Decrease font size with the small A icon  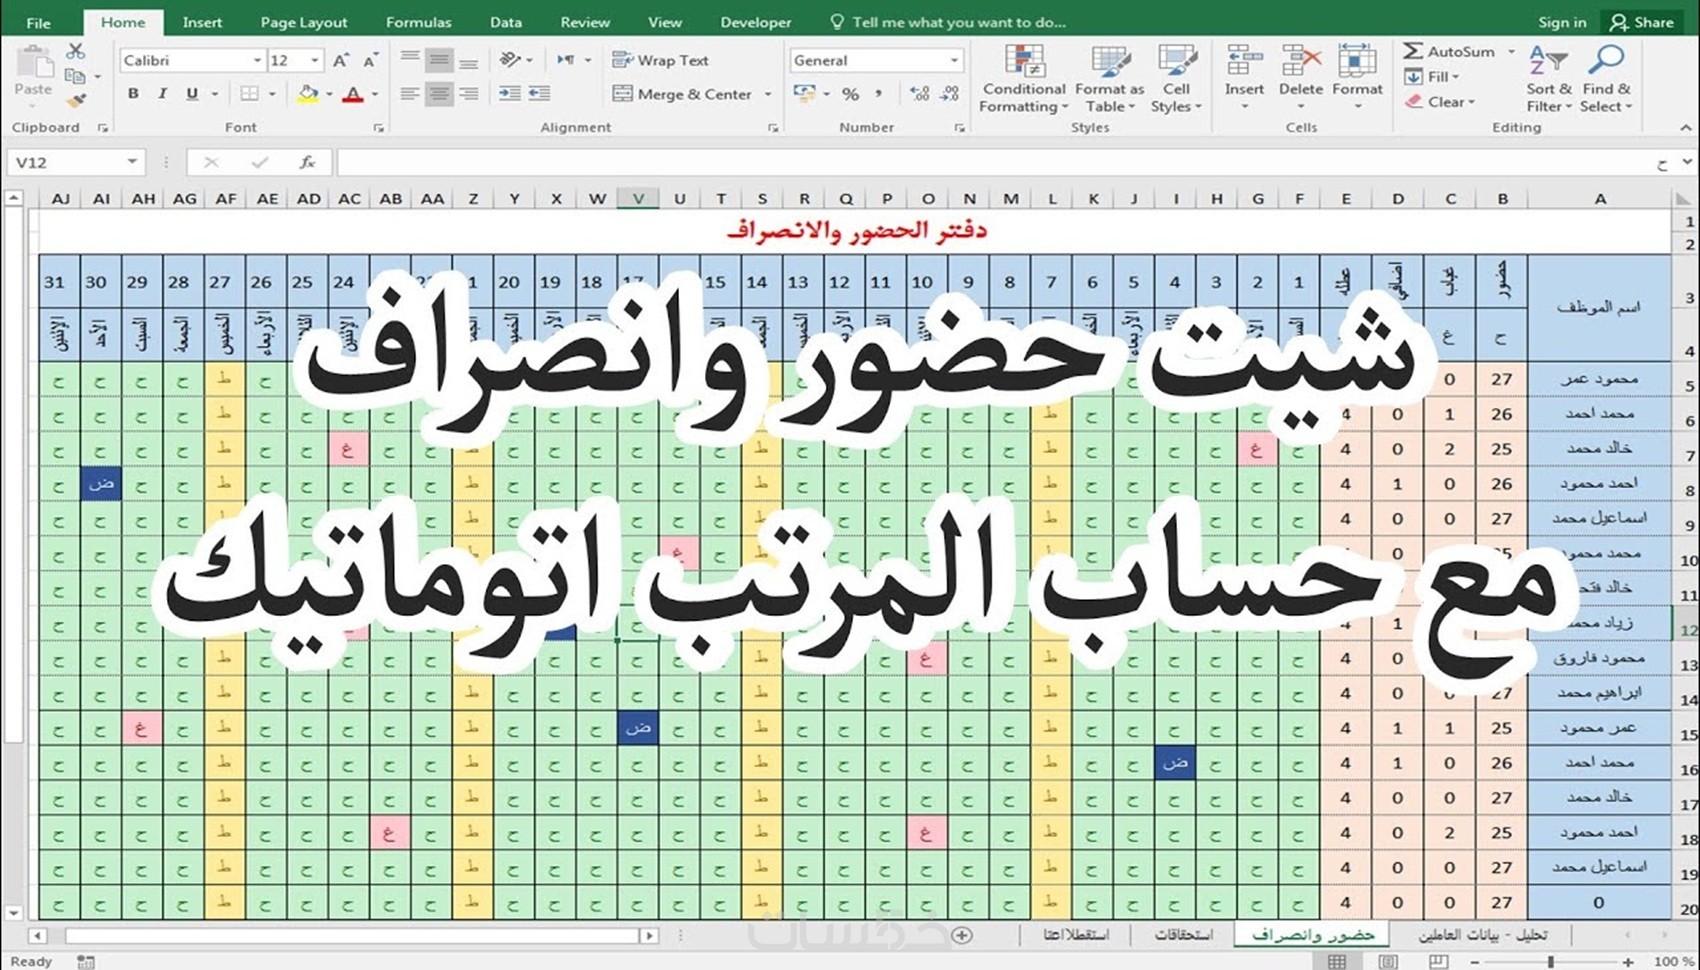(370, 61)
